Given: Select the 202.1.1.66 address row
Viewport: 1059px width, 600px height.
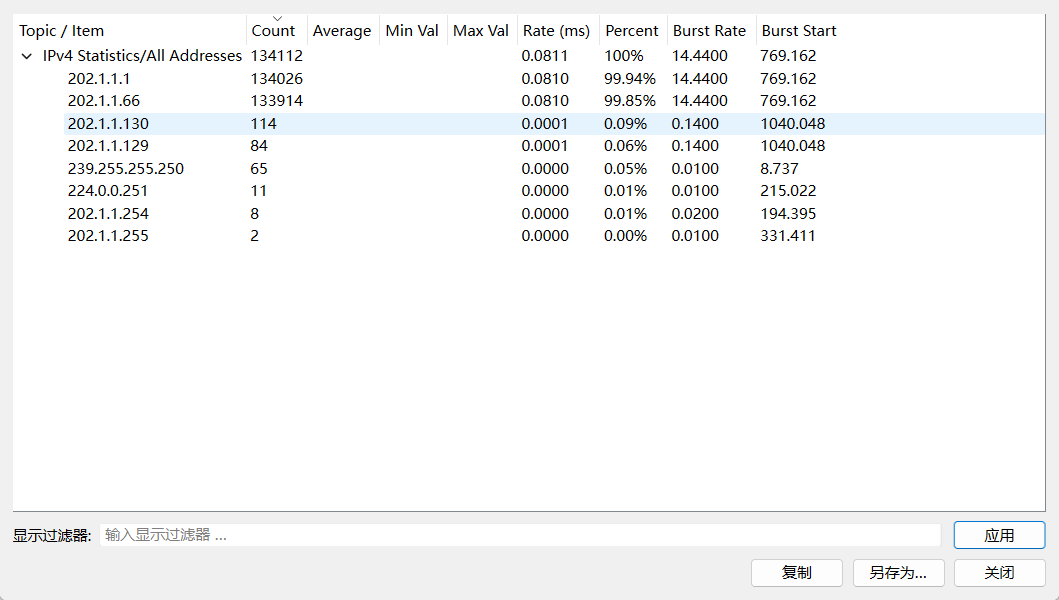Looking at the screenshot, I should pyautogui.click(x=529, y=101).
